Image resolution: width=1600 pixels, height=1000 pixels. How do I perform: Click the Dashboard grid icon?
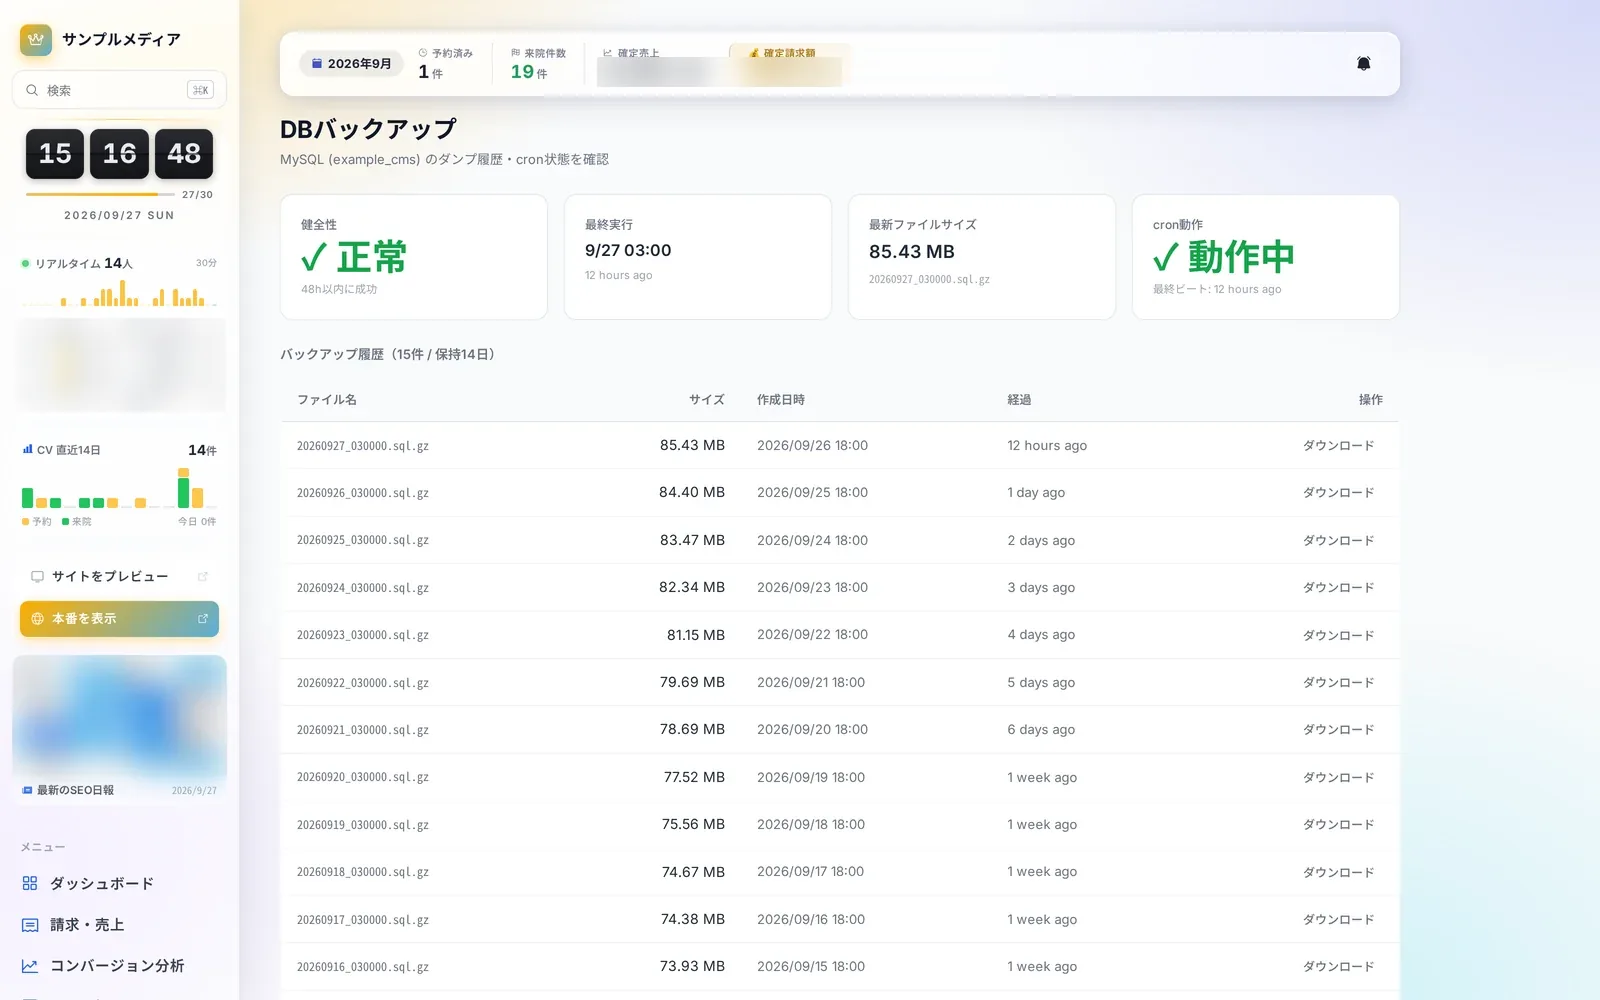click(30, 883)
